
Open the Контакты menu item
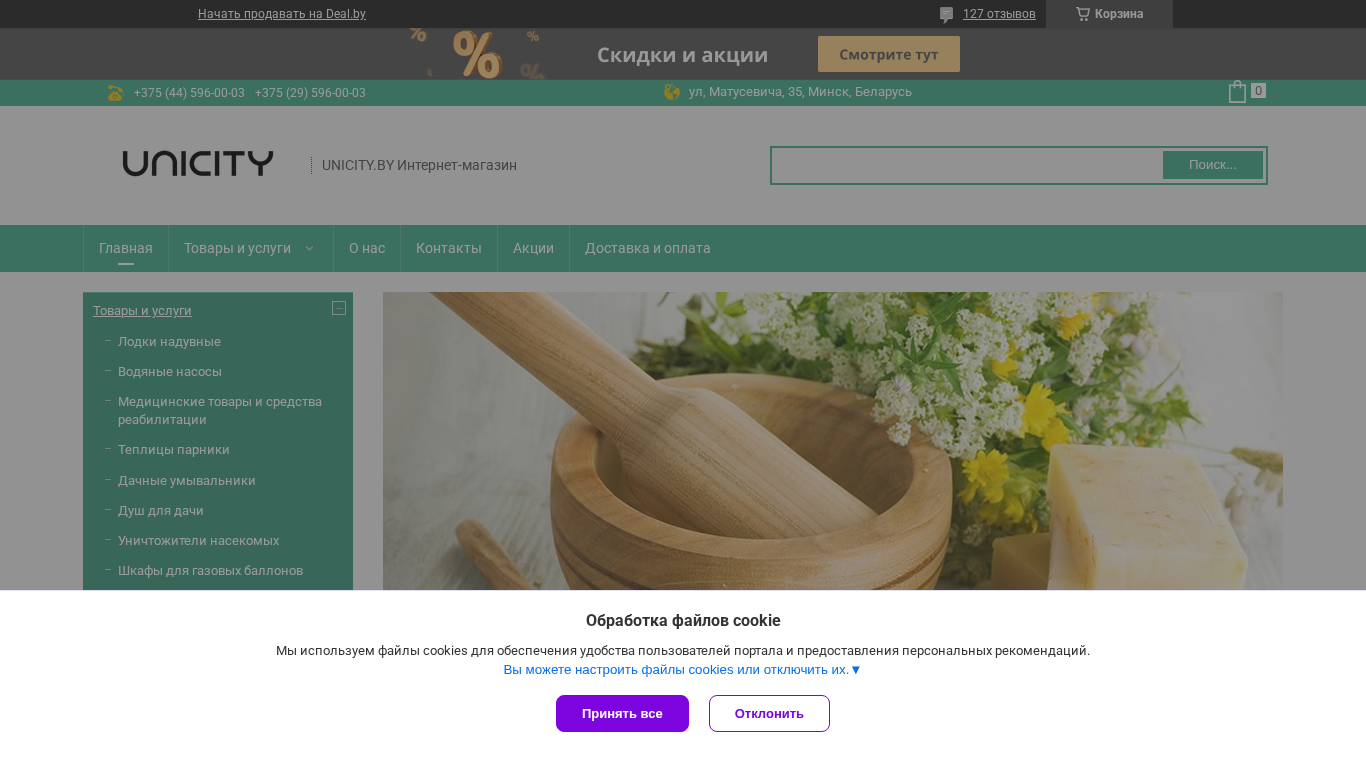[x=449, y=248]
